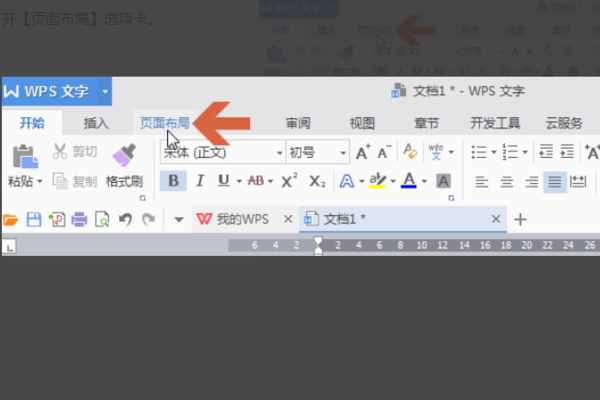Open the 审阅 tab
The width and height of the screenshot is (600, 400).
pos(298,123)
